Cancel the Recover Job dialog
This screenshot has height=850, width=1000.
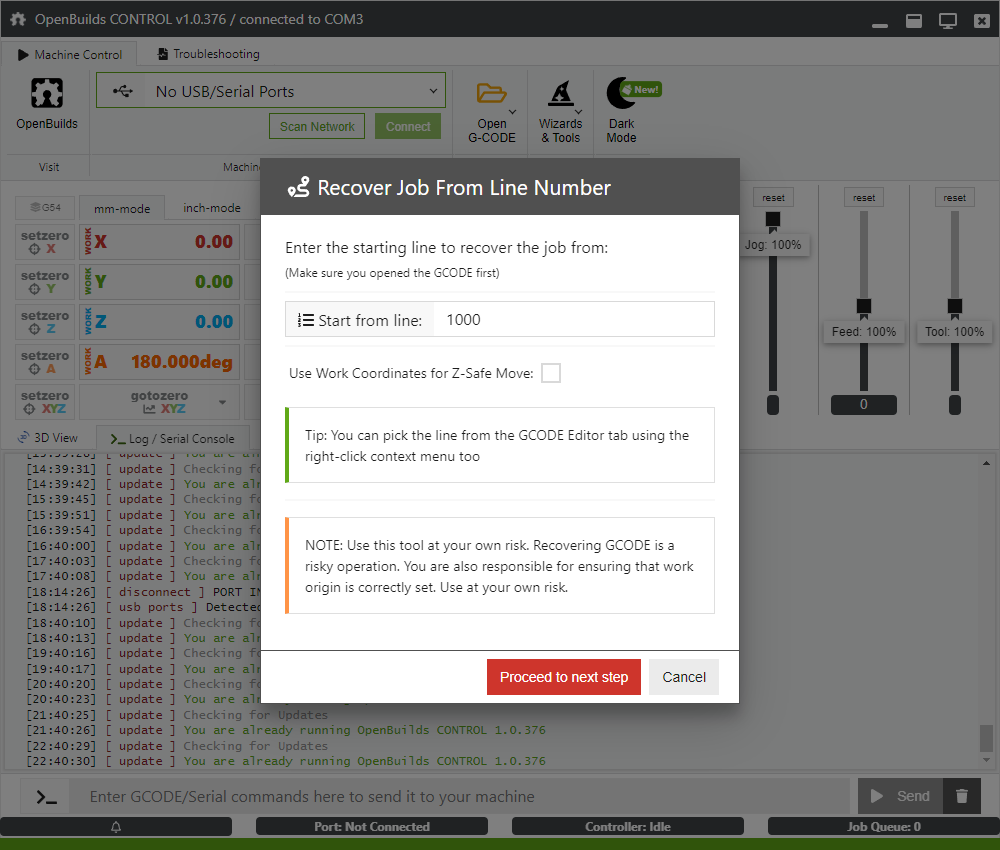pyautogui.click(x=684, y=677)
